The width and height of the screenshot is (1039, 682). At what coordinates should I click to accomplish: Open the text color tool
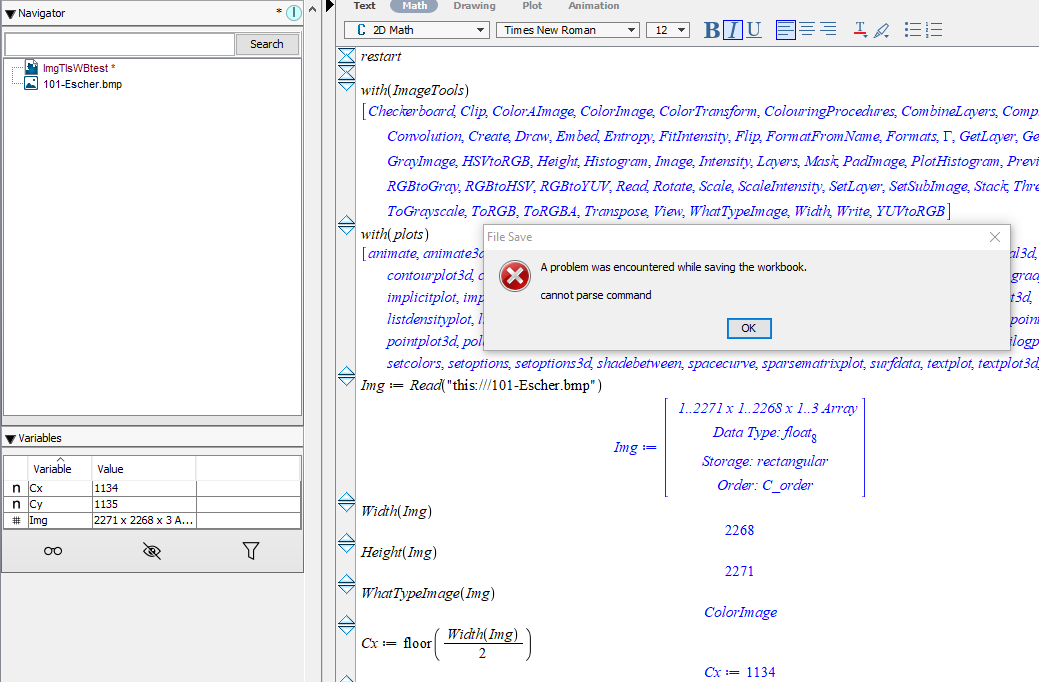tap(860, 30)
